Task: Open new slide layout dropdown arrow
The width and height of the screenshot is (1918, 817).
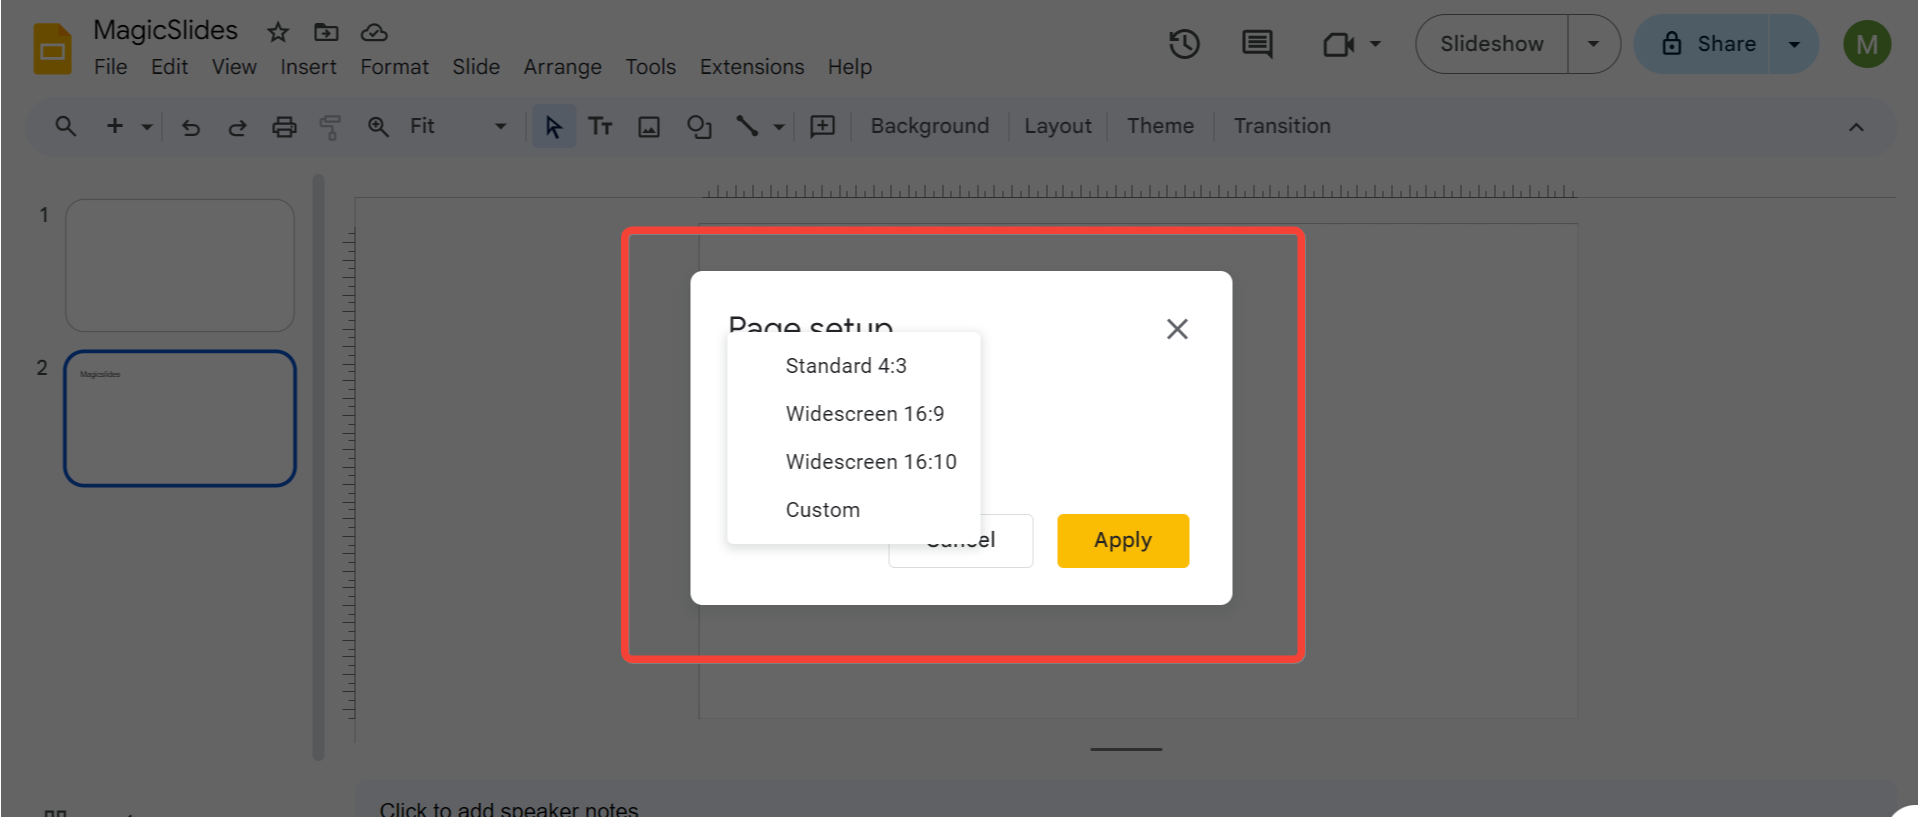Action: (147, 127)
